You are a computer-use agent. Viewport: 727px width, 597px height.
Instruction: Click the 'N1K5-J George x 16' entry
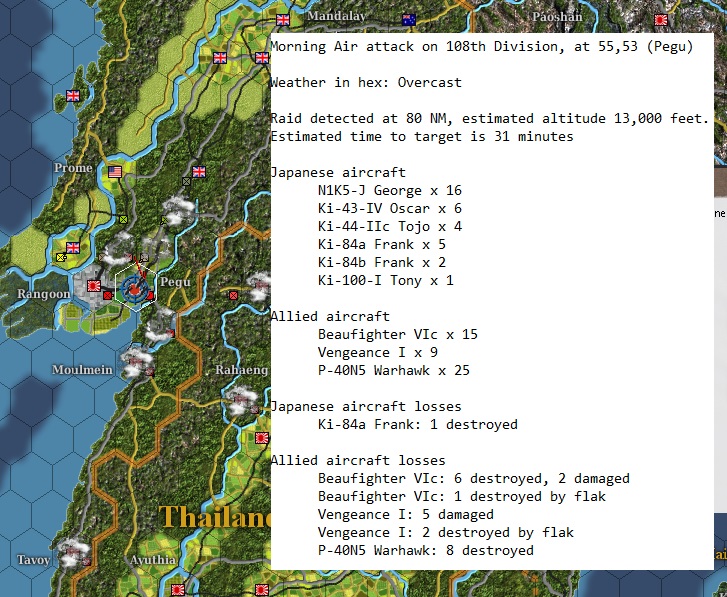click(x=390, y=191)
